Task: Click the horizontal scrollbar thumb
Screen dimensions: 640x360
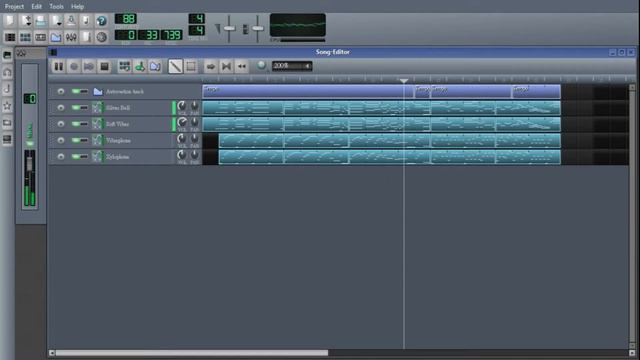Action: click(192, 353)
